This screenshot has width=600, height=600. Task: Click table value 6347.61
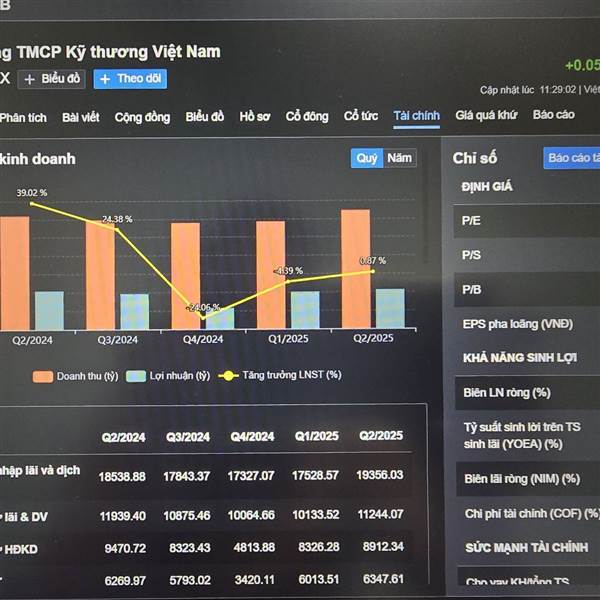click(x=383, y=579)
